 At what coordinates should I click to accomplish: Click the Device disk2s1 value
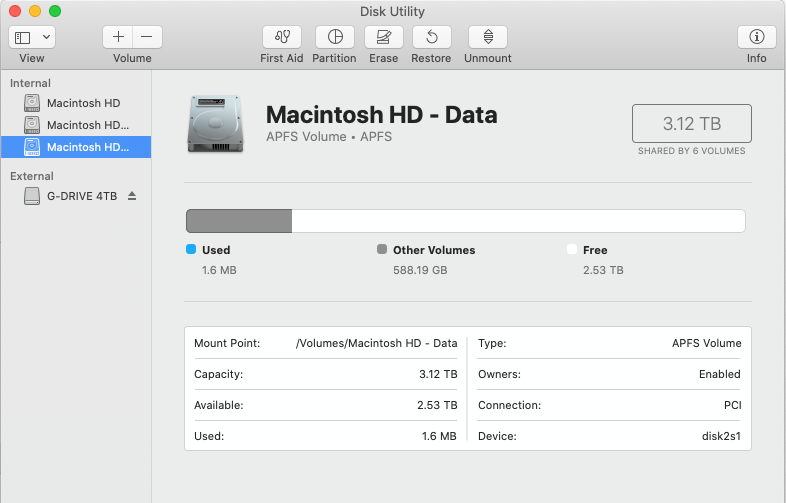pyautogui.click(x=721, y=436)
